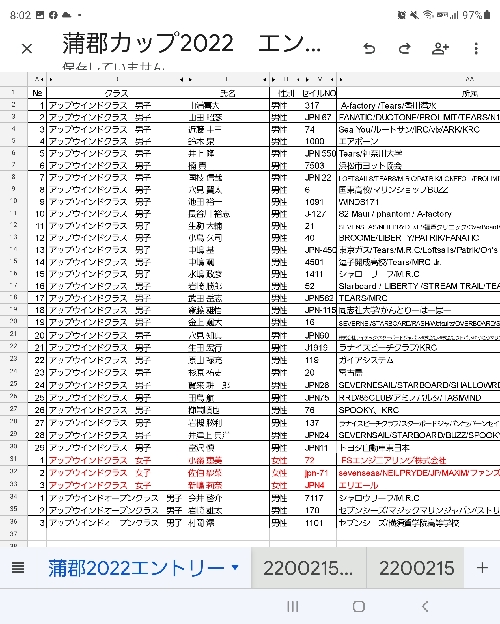Open the share add-person icon
500x624 pixels.
tap(440, 49)
